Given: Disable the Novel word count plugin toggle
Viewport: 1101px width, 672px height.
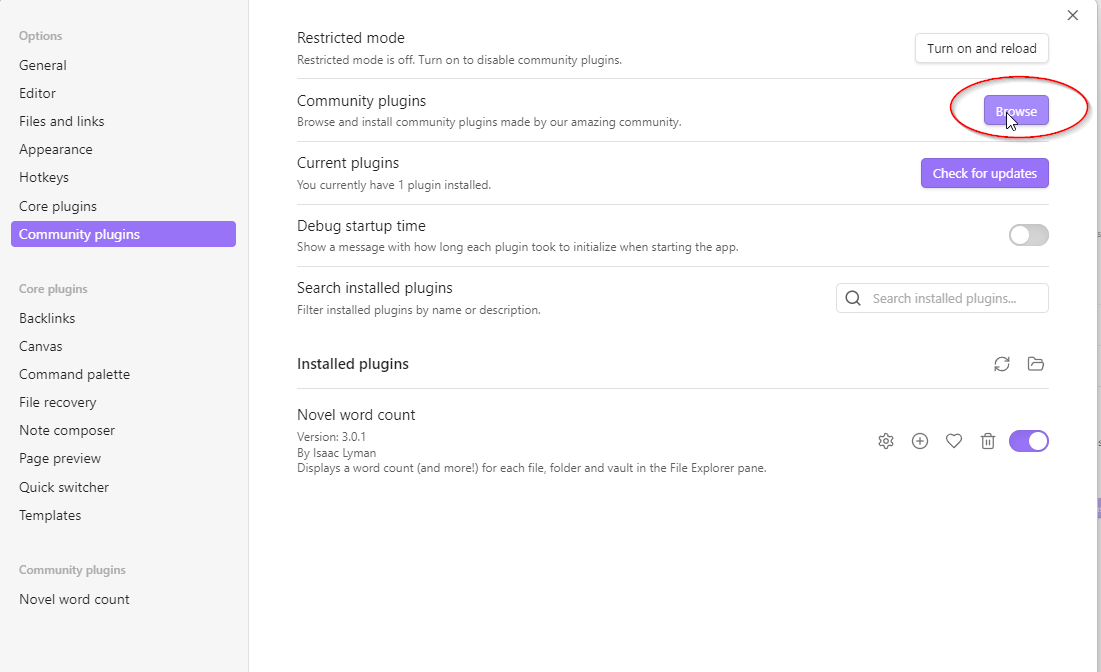Looking at the screenshot, I should [x=1028, y=441].
